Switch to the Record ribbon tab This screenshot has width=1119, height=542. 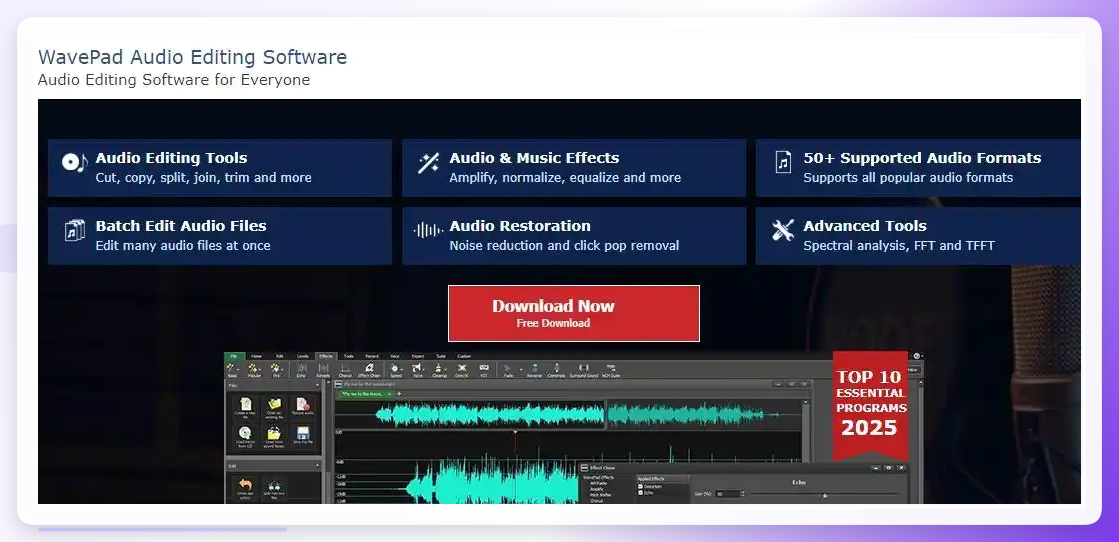[372, 356]
